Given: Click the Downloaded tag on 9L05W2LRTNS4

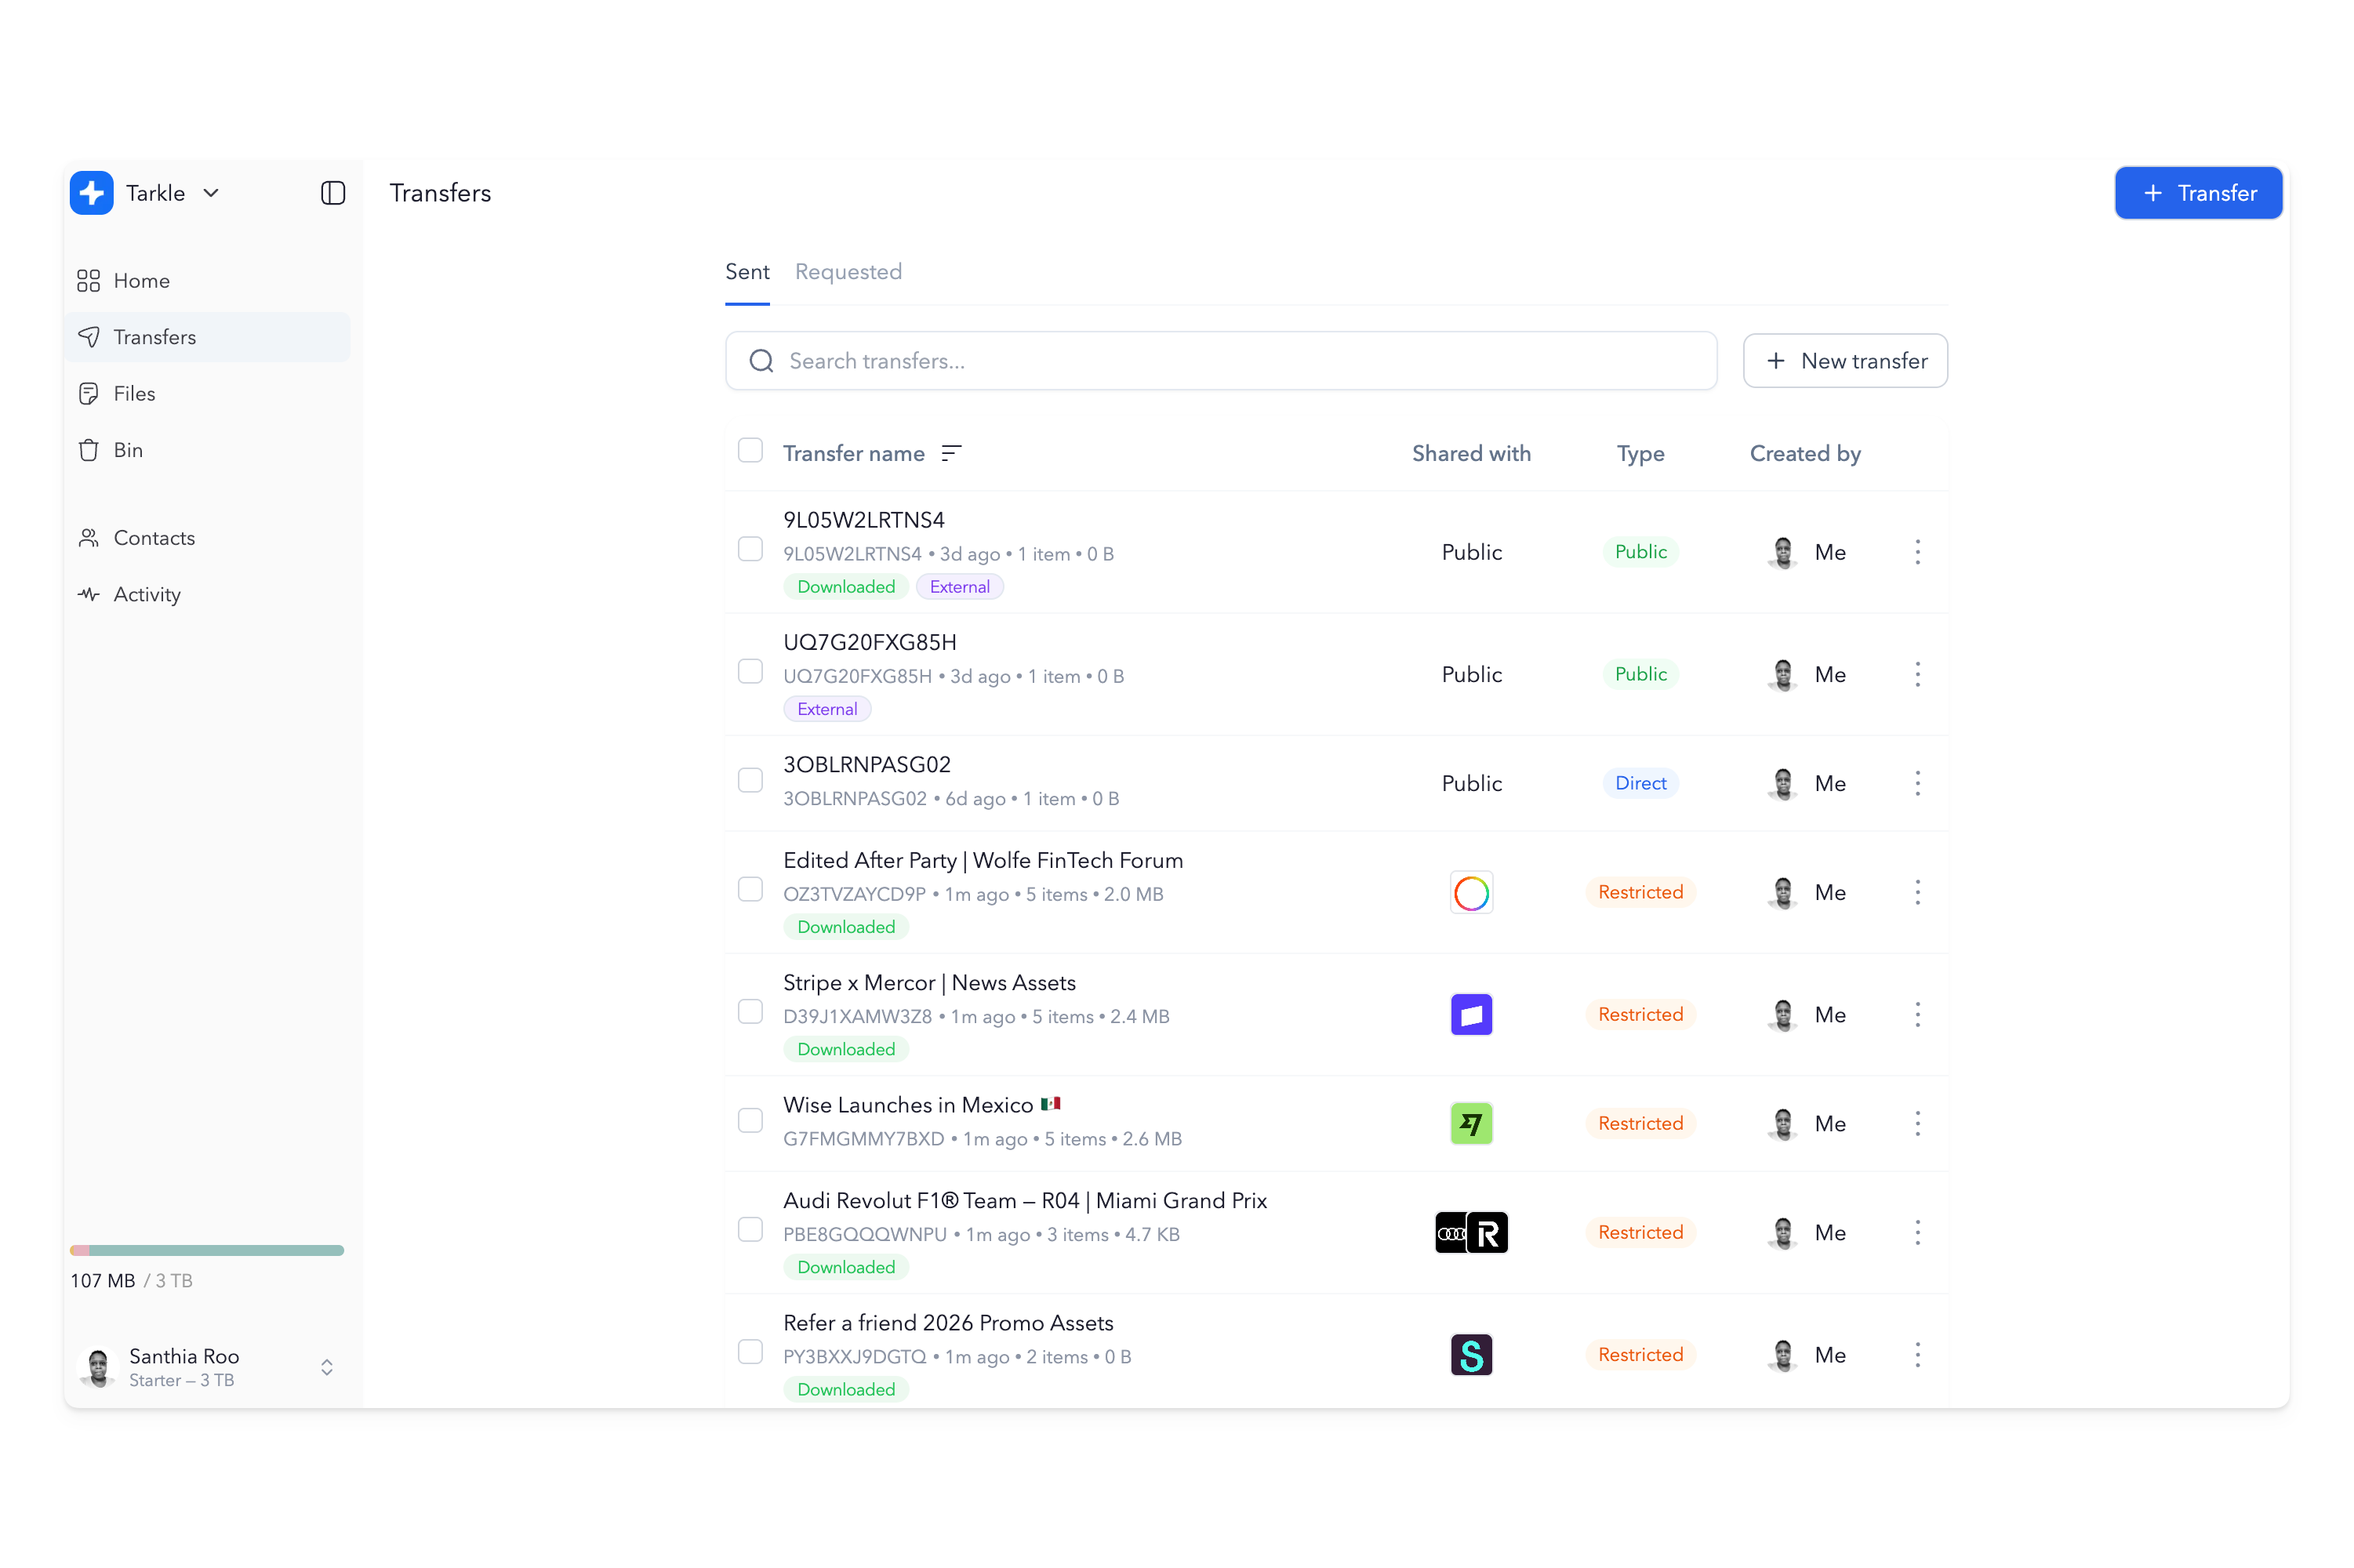Looking at the screenshot, I should pos(846,587).
